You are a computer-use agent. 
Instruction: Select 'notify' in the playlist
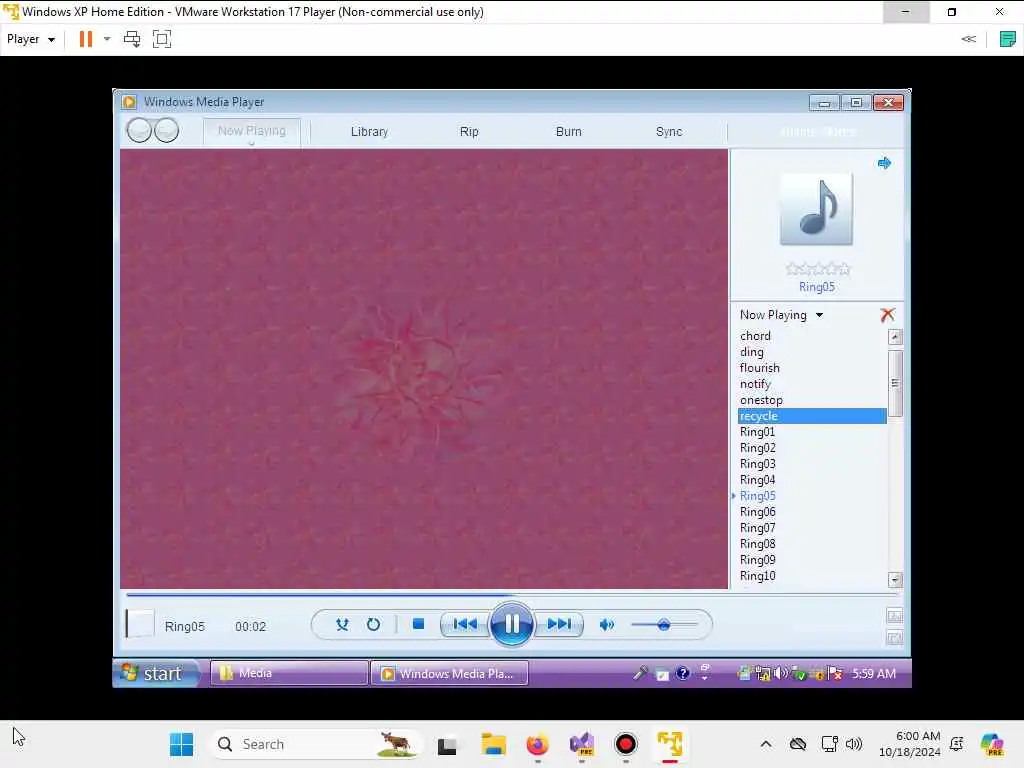click(x=755, y=384)
